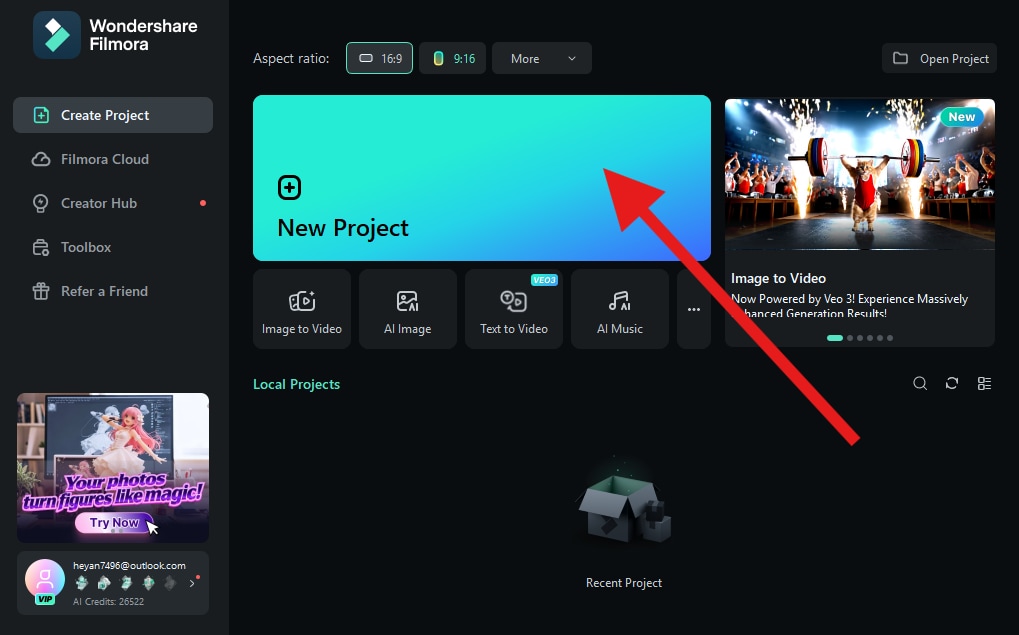This screenshot has height=635, width=1019.
Task: Click the New badge on promo banner
Action: click(x=962, y=117)
